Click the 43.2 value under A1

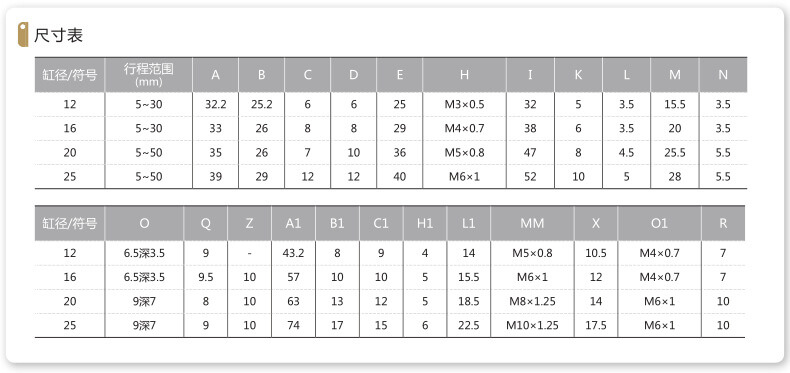(293, 253)
